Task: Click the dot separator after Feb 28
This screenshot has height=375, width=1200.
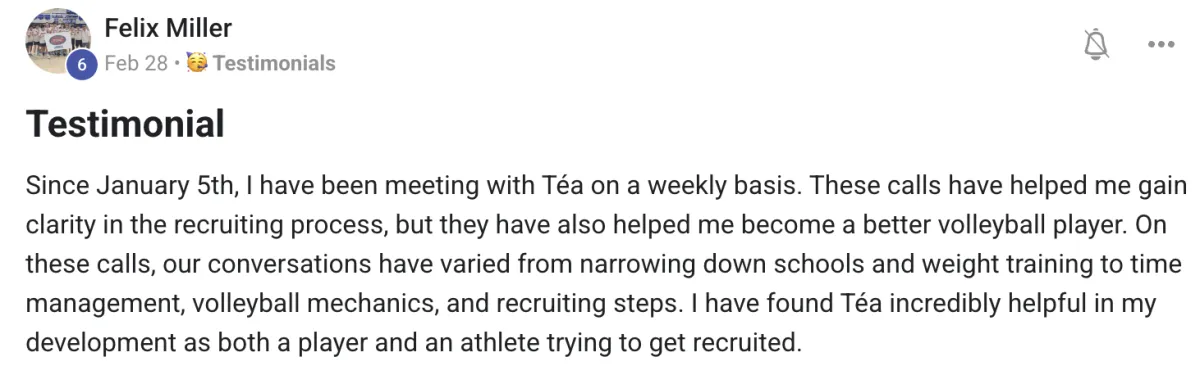Action: click(177, 64)
